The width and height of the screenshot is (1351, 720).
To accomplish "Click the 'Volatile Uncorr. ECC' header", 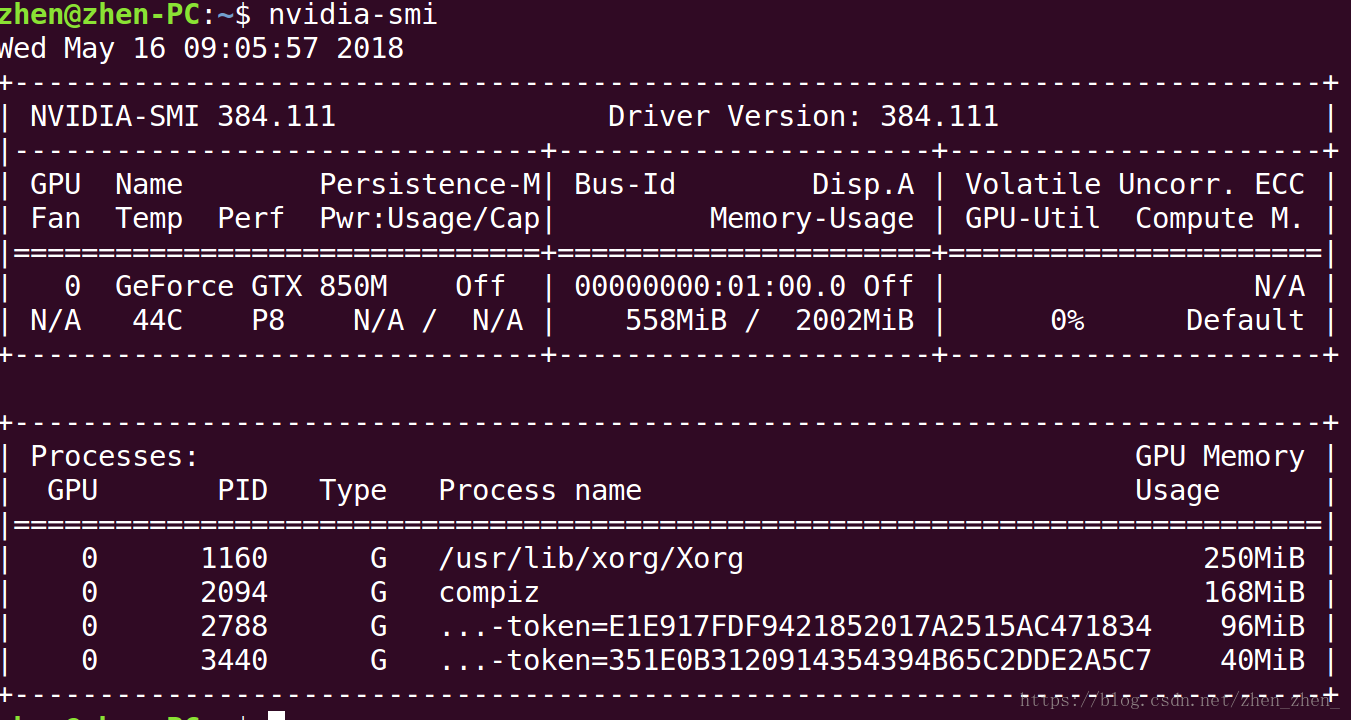I will click(1135, 184).
